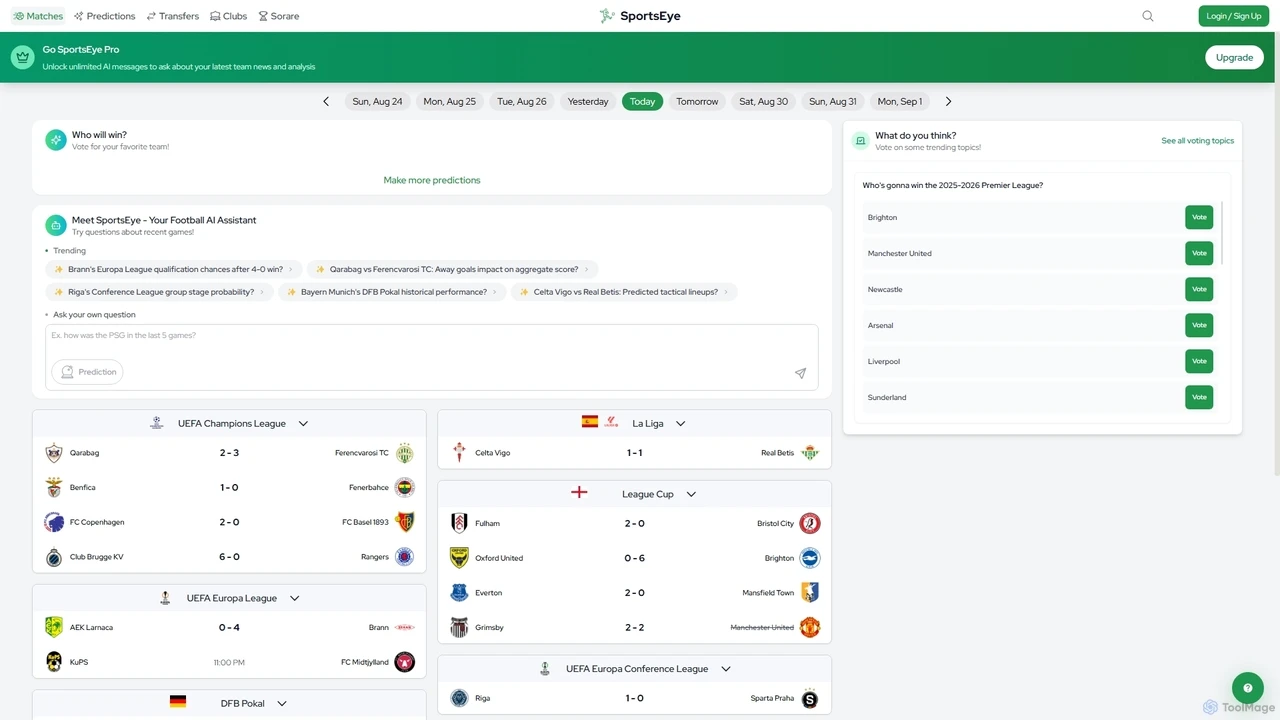Click the Everton club crest
The image size is (1280, 720).
coord(459,593)
